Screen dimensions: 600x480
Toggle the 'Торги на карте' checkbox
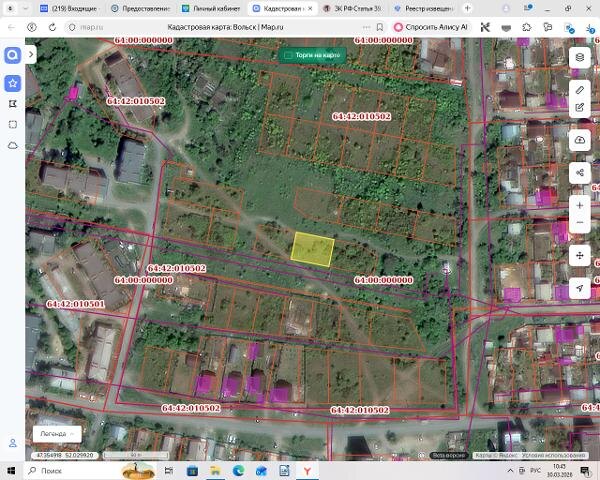pos(288,56)
